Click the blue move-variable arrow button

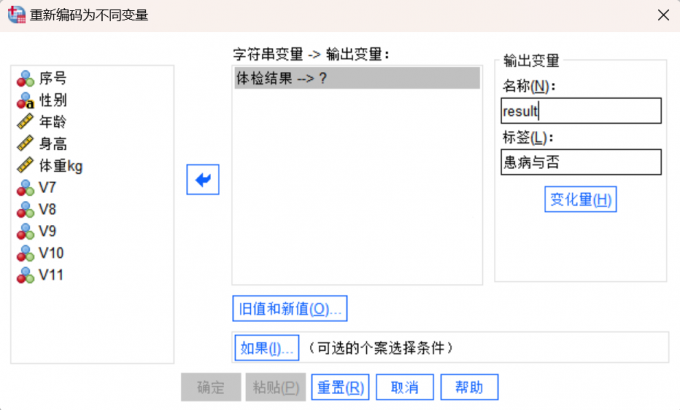click(x=203, y=179)
